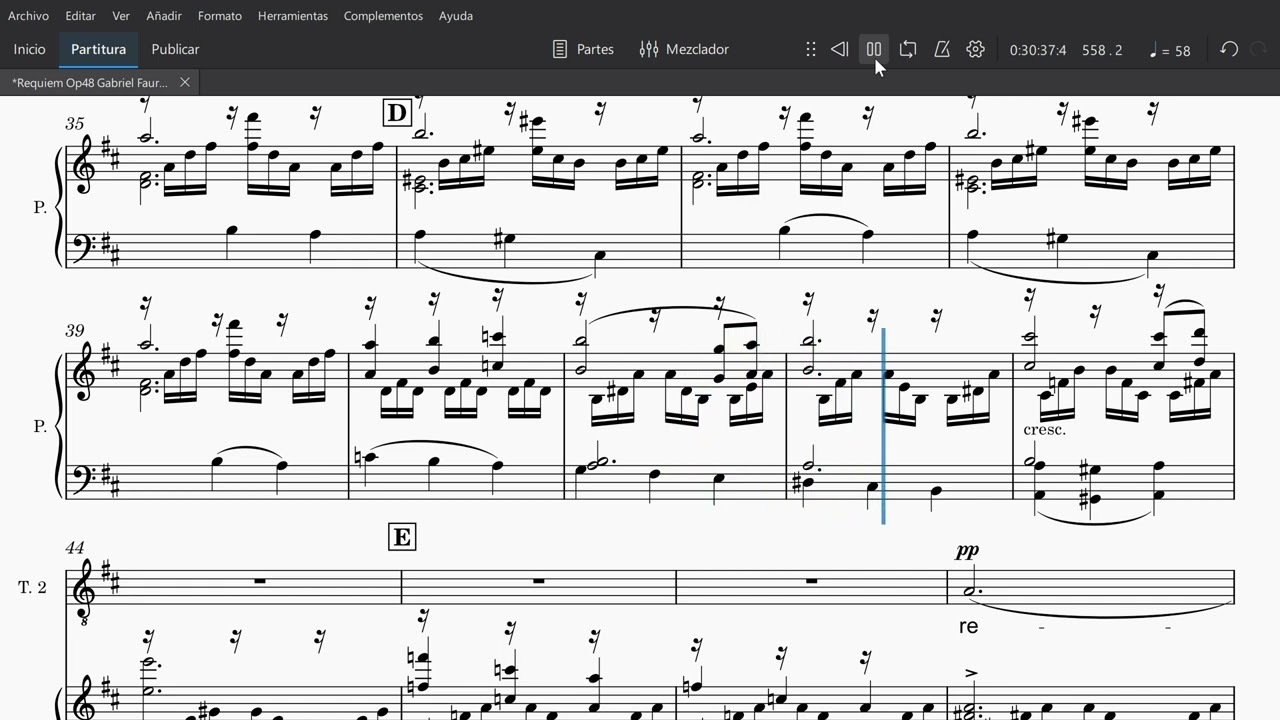This screenshot has width=1280, height=720.
Task: Select the P. instrument label in the first system
Action: tap(40, 207)
